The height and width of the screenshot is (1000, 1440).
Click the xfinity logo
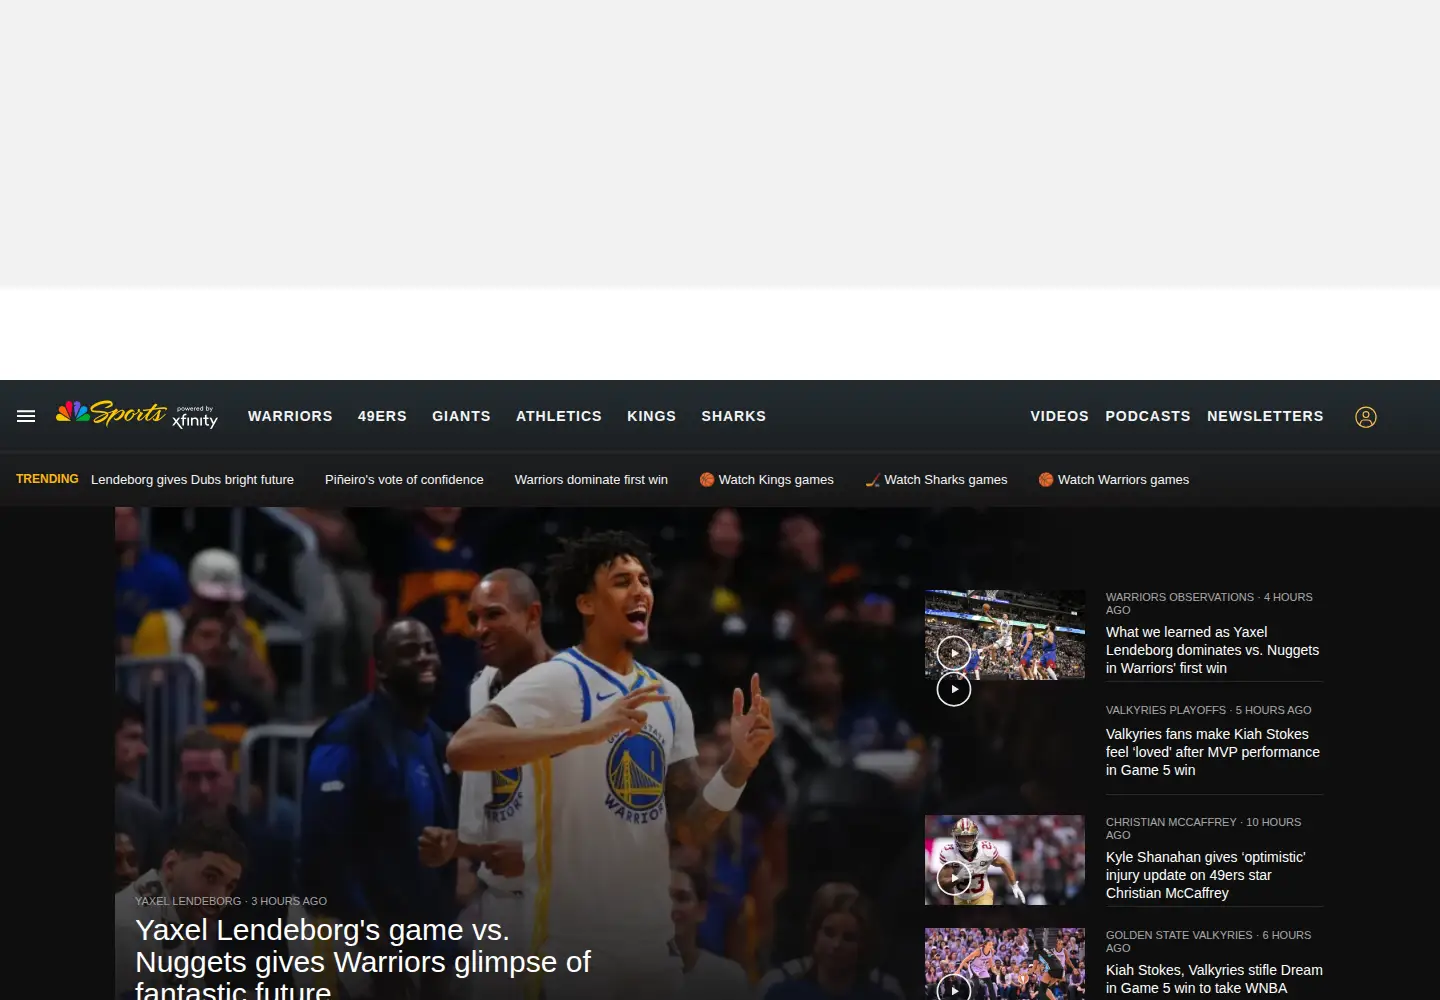195,418
